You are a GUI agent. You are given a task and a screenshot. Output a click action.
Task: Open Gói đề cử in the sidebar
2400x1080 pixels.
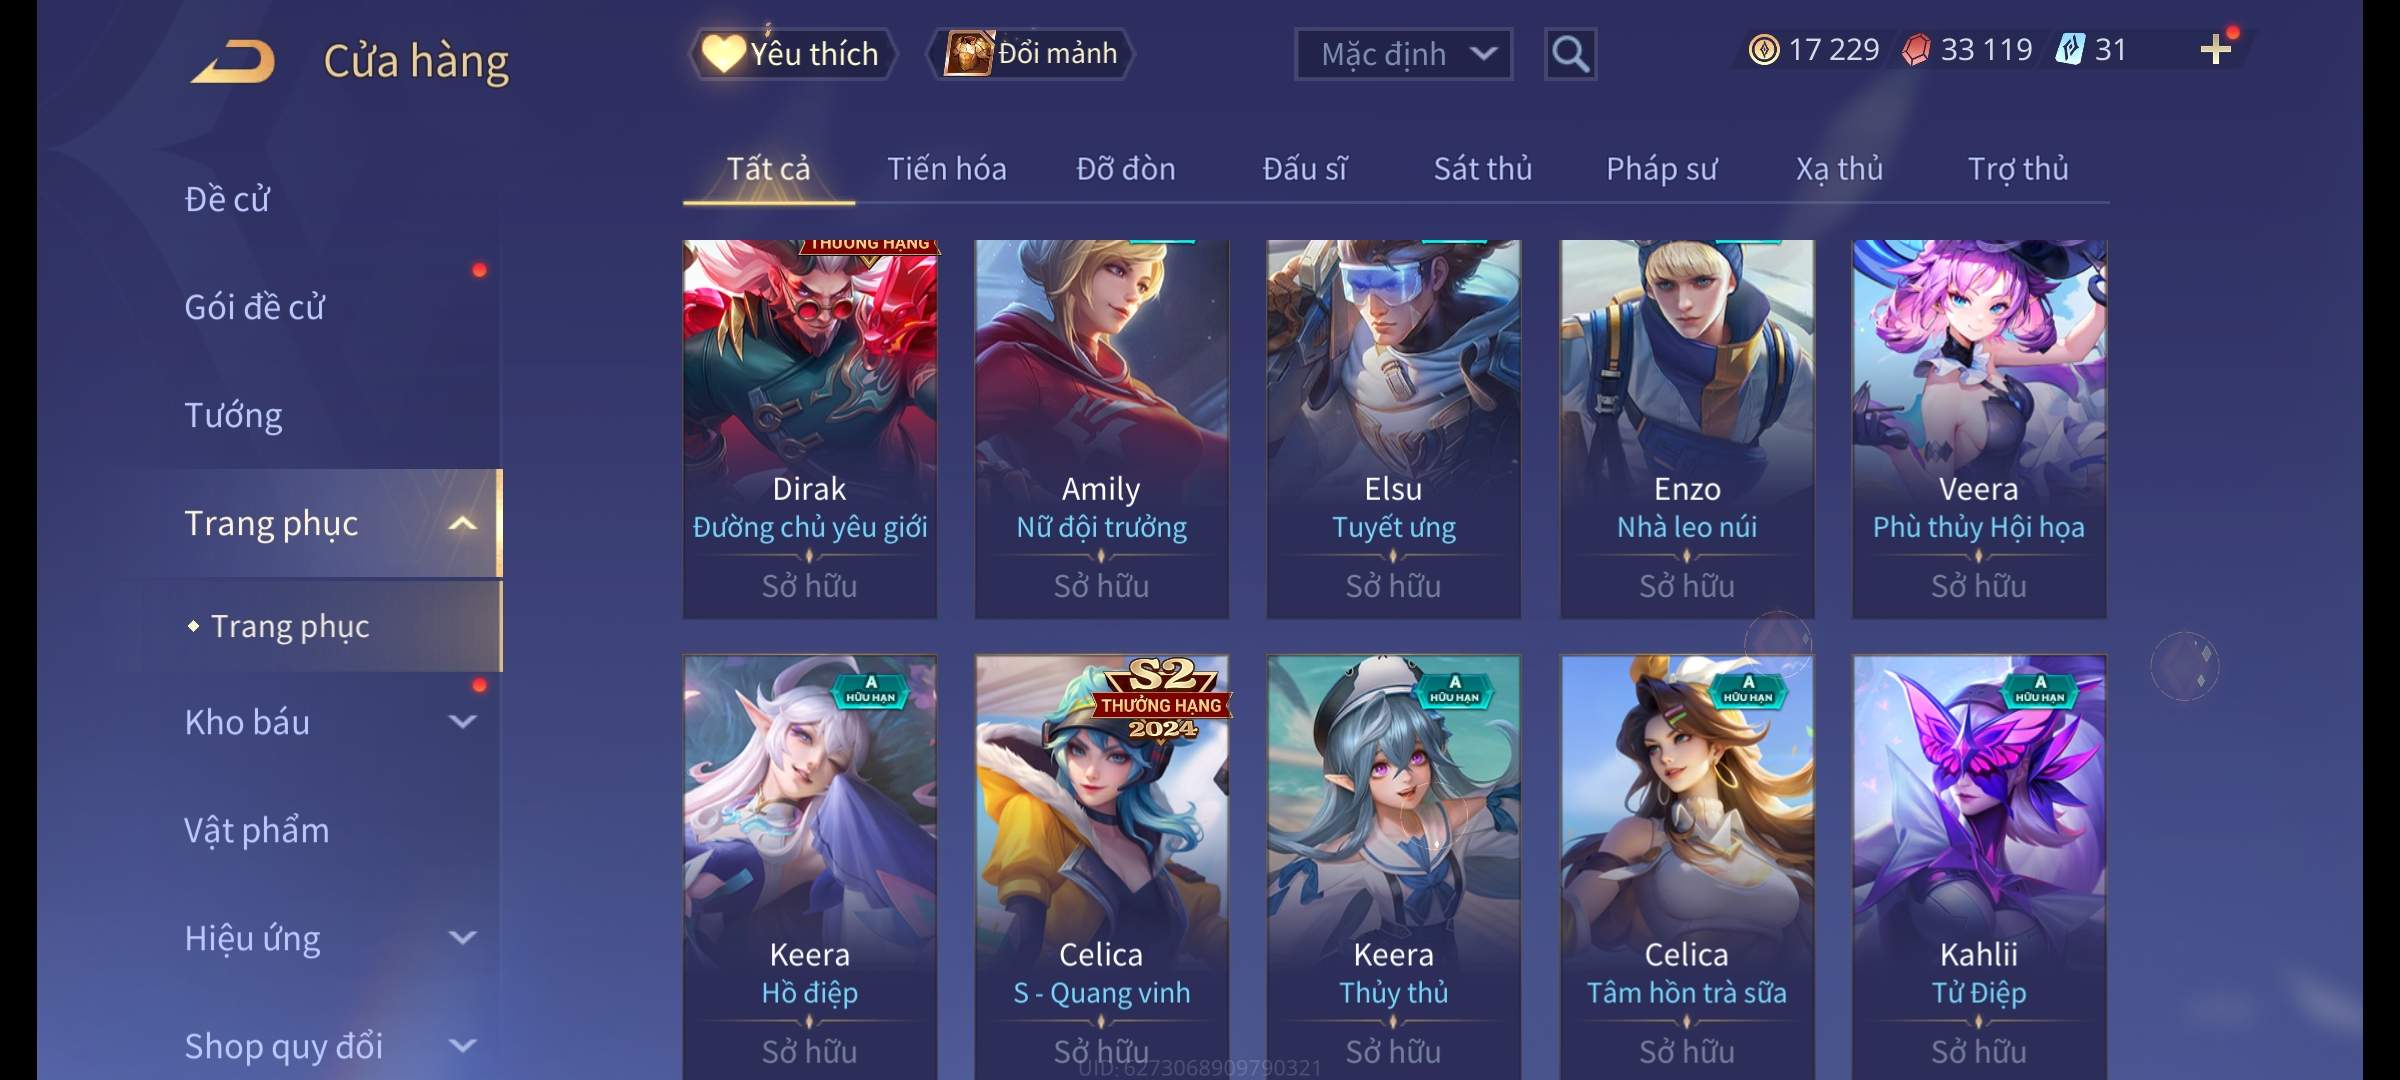click(255, 307)
